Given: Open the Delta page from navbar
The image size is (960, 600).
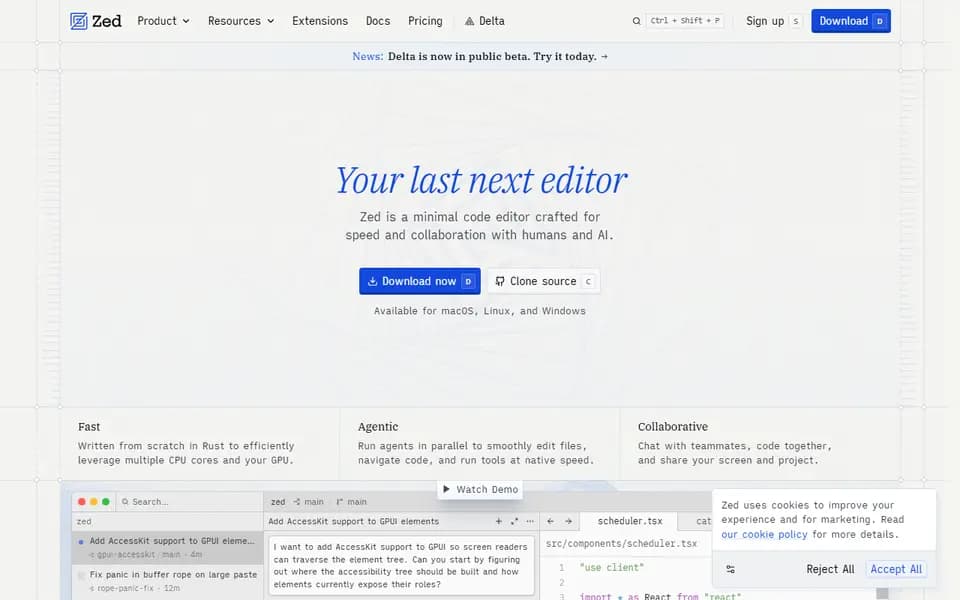Looking at the screenshot, I should click(x=484, y=21).
